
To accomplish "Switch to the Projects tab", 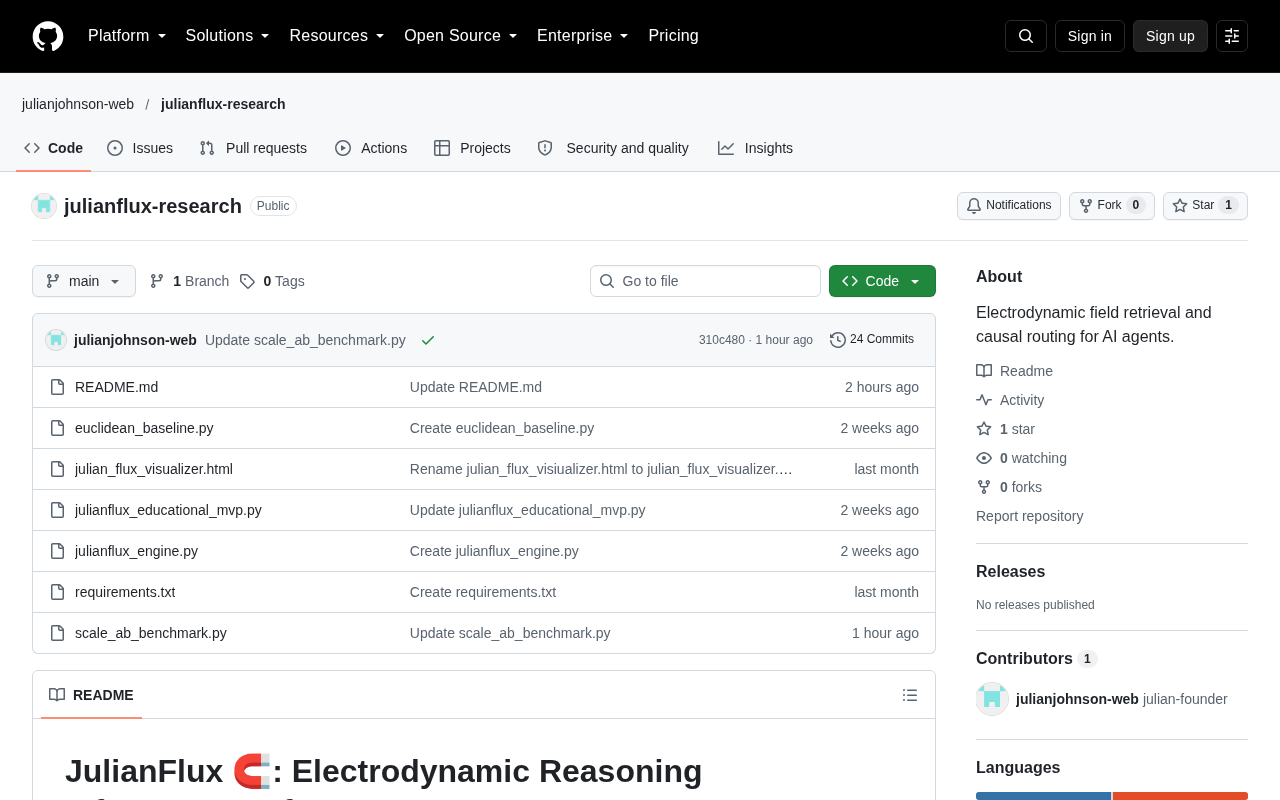I will [472, 148].
